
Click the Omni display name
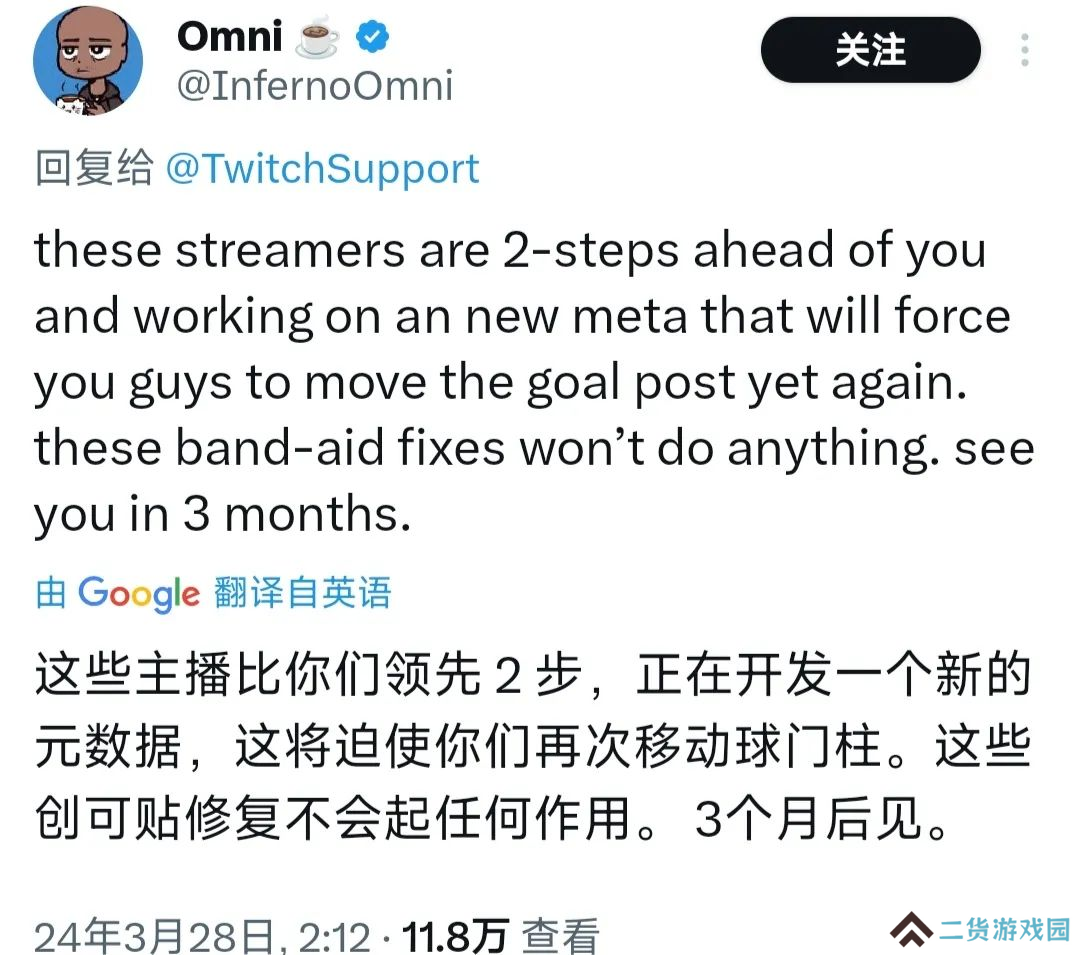pyautogui.click(x=230, y=36)
